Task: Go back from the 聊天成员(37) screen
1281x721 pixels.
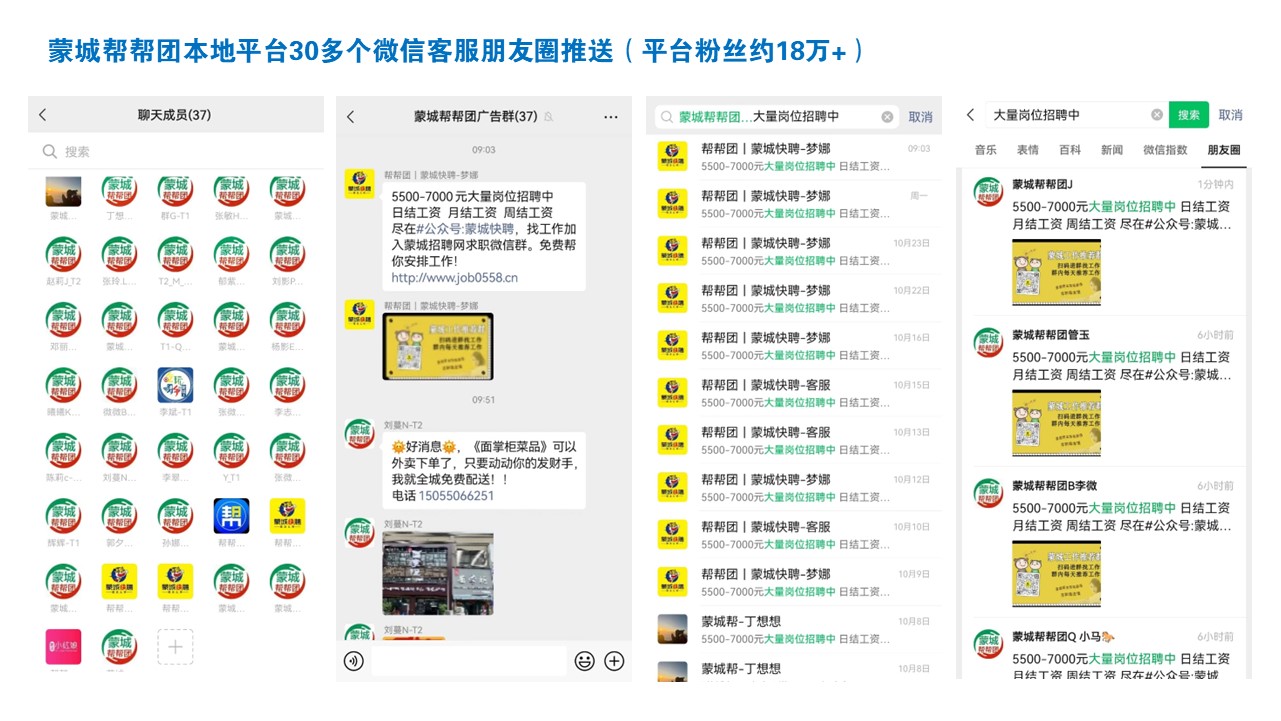Action: pos(42,115)
